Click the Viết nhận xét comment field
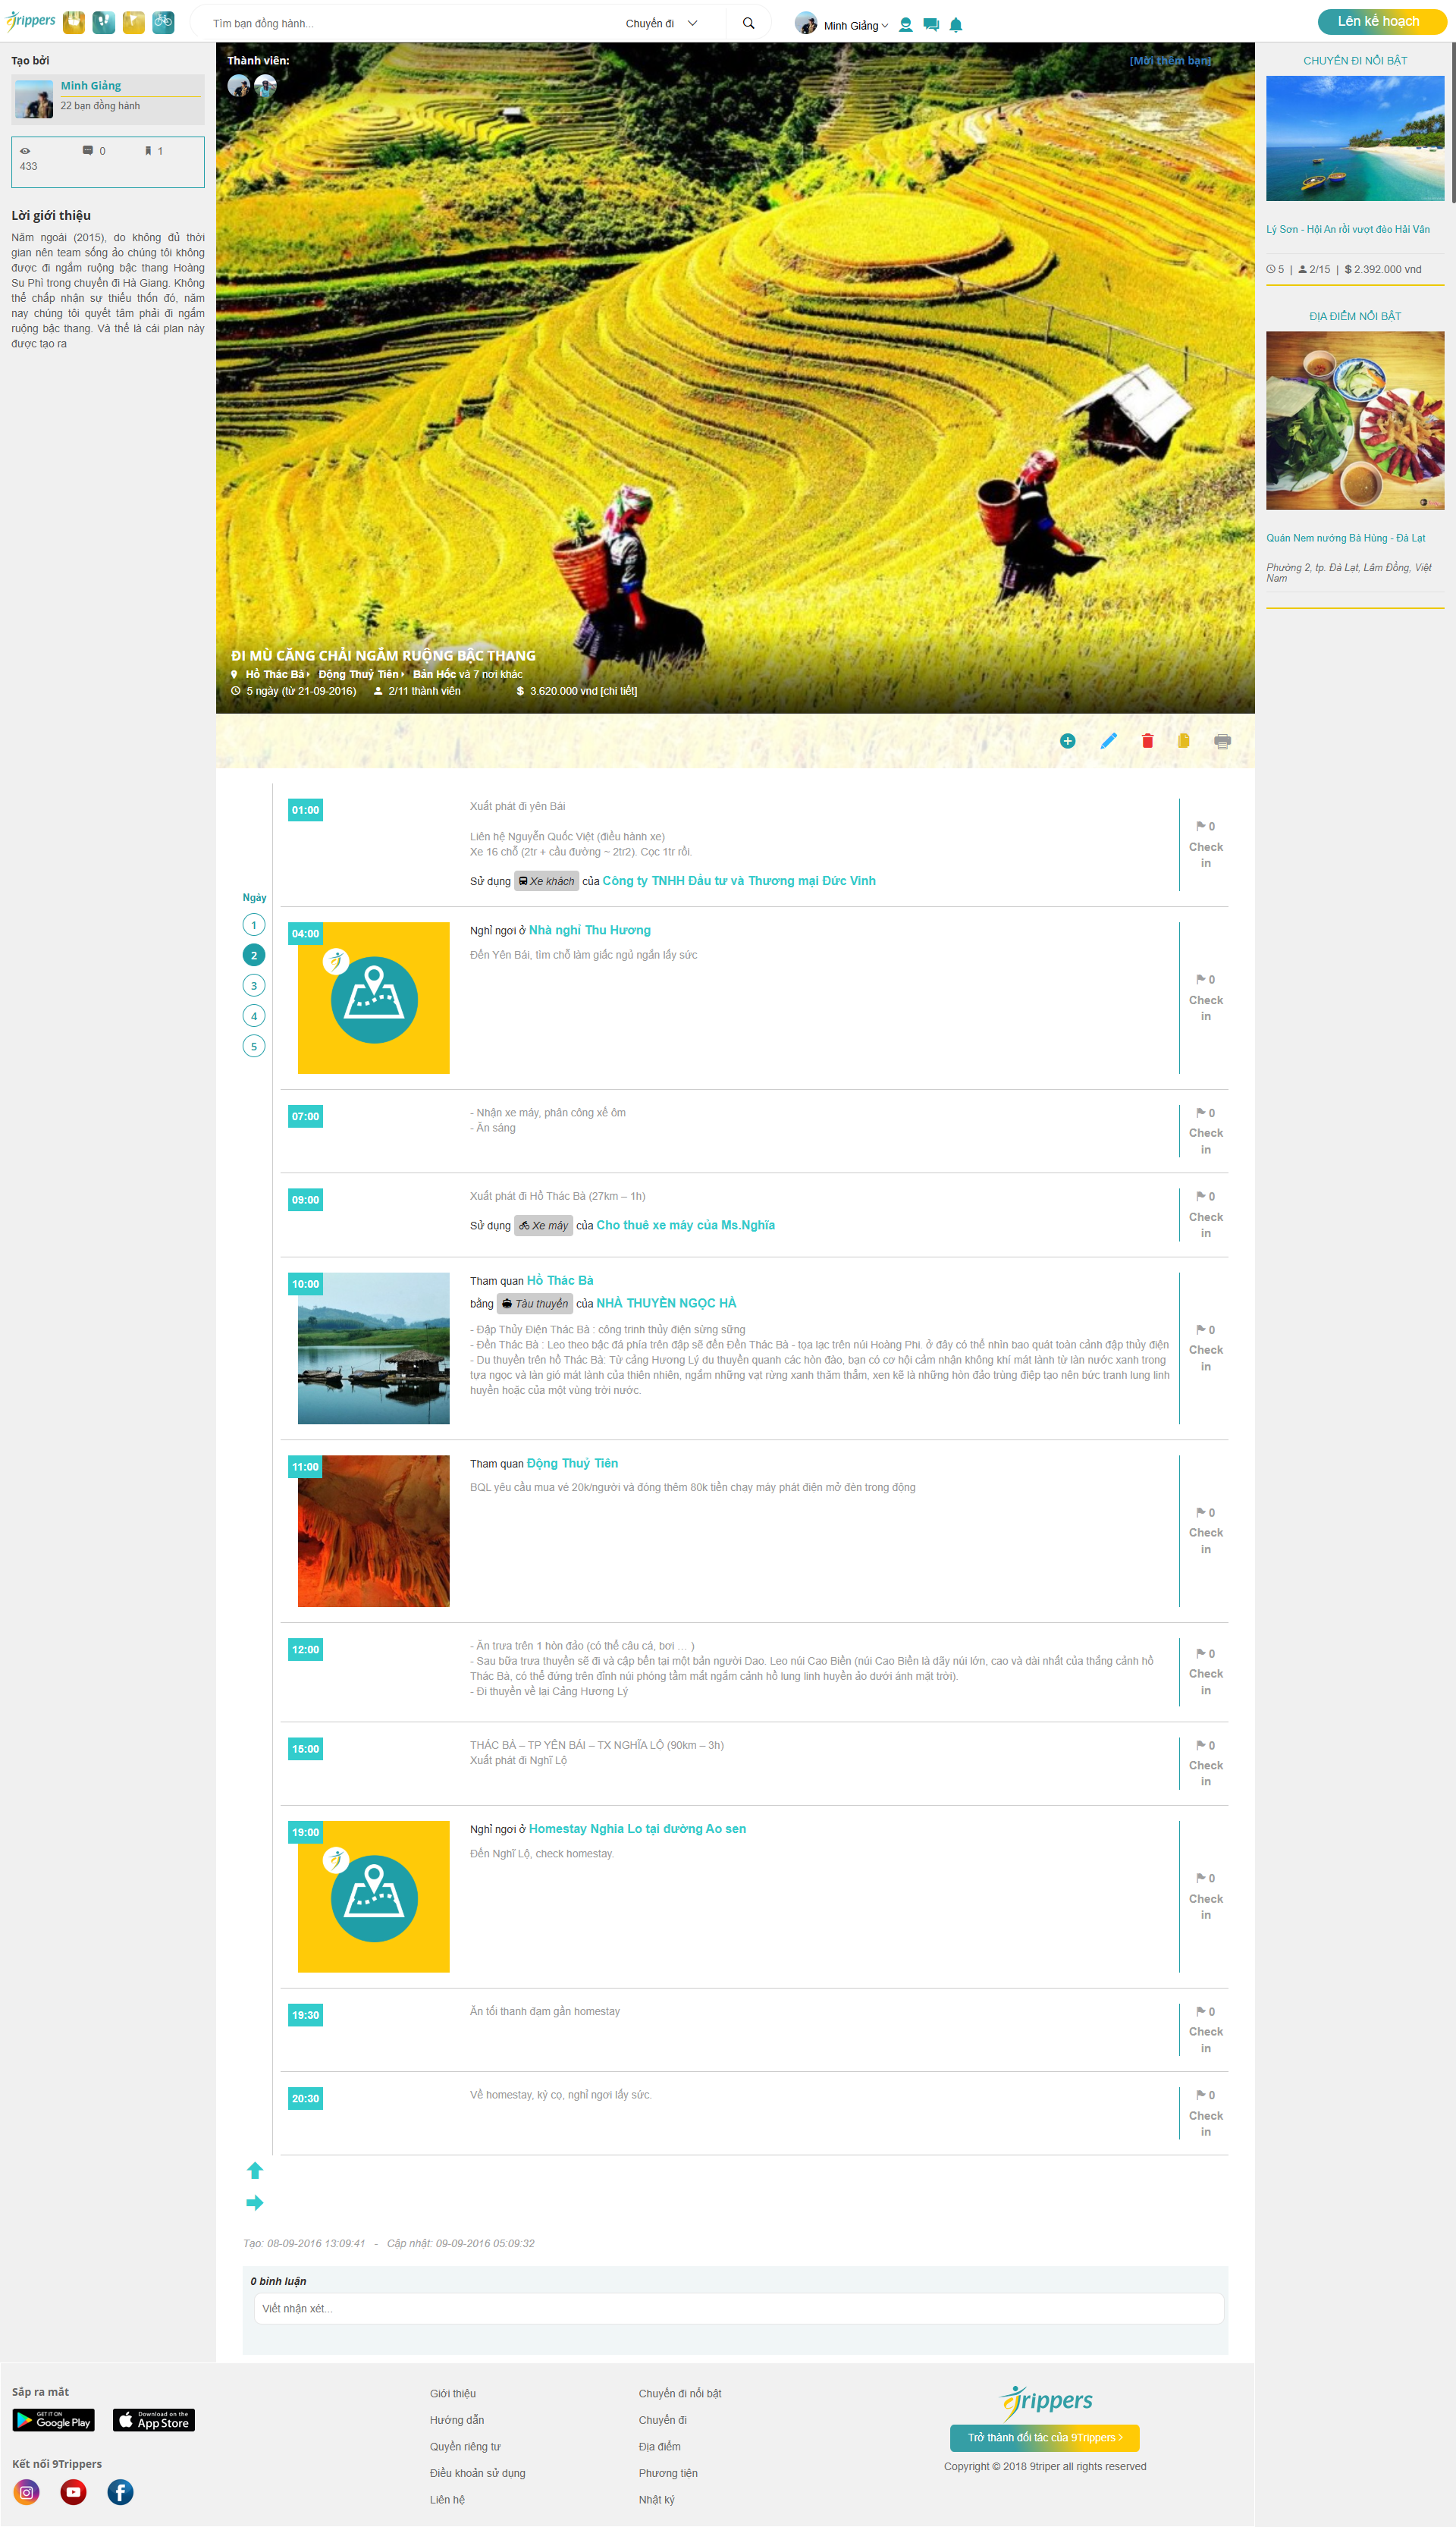The image size is (1456, 2527). (x=738, y=2308)
